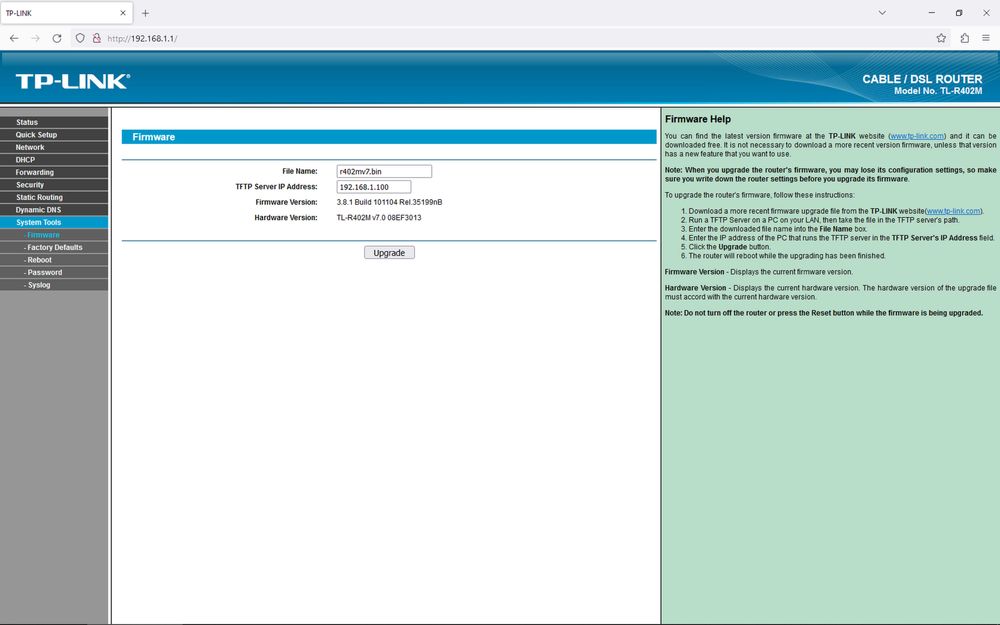This screenshot has height=625, width=1000.
Task: Reload the page with the refresh icon
Action: coord(57,38)
